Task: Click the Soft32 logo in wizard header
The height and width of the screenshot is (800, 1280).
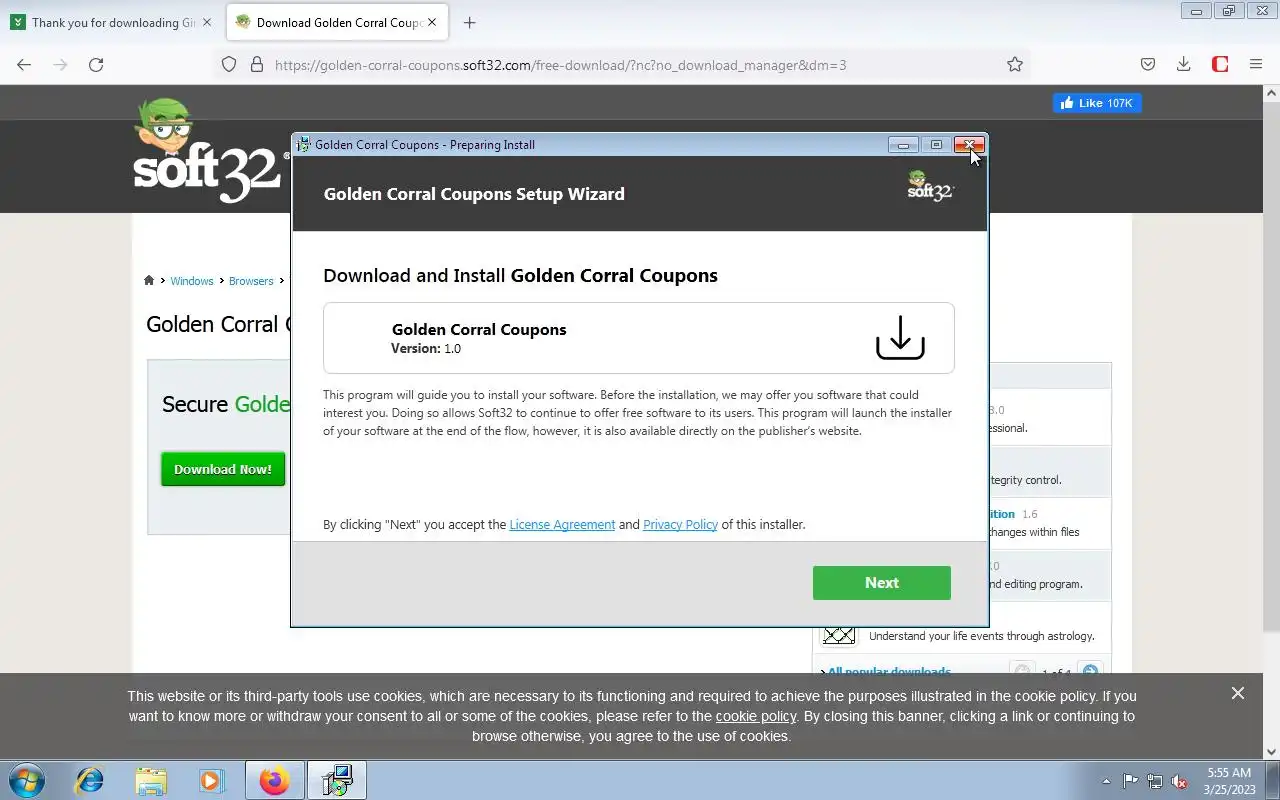Action: tap(931, 186)
